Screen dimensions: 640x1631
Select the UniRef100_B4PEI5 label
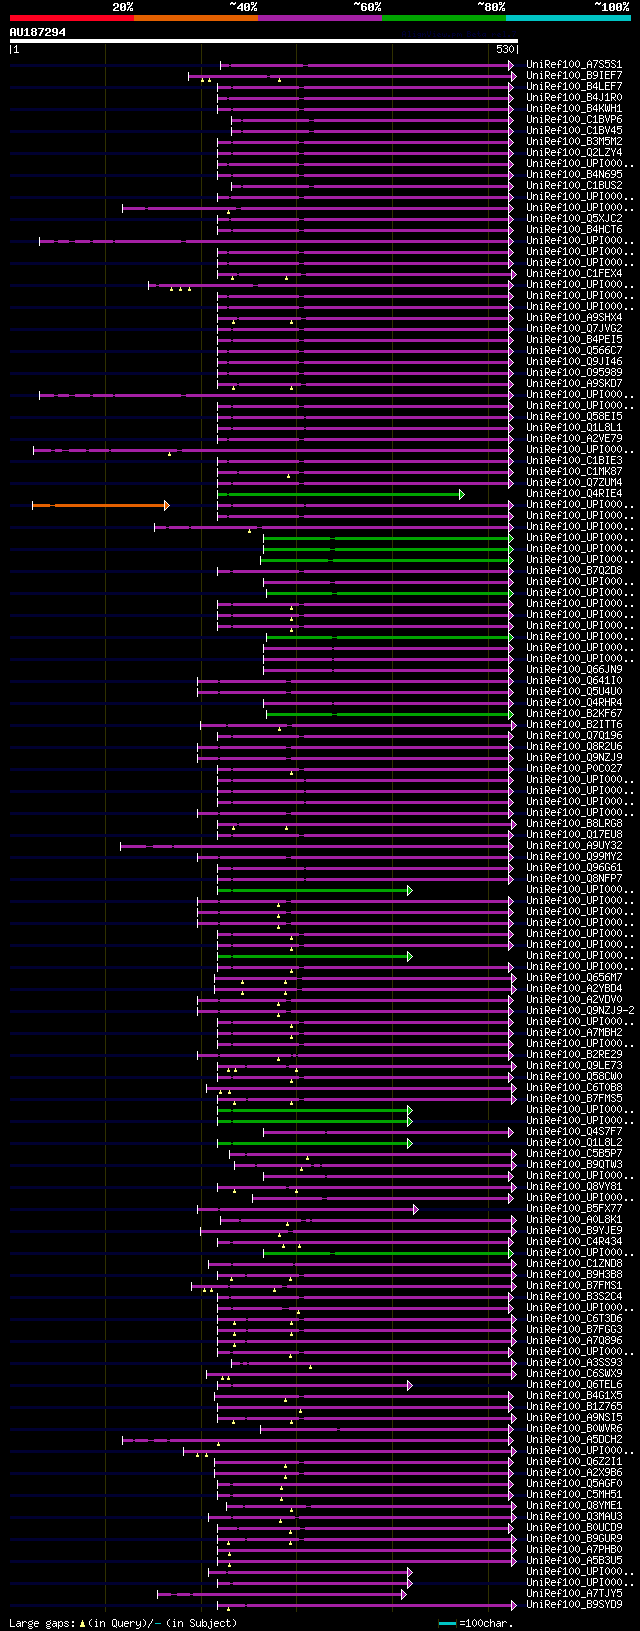(x=574, y=340)
